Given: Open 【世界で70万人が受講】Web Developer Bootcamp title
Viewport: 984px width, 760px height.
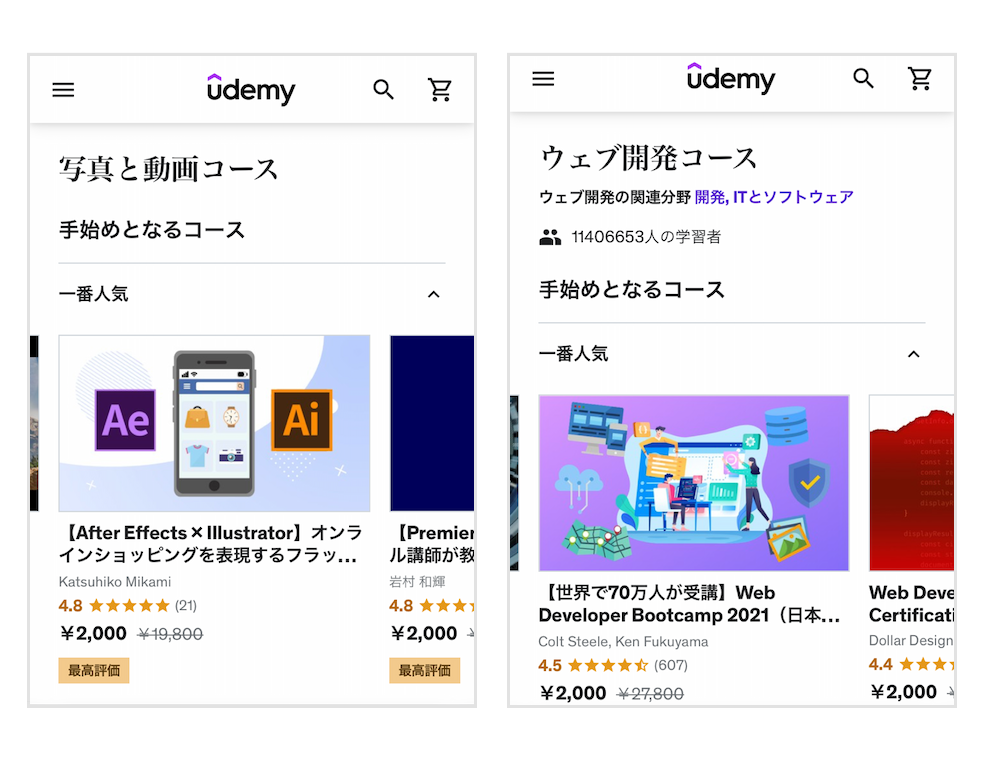Looking at the screenshot, I should point(689,604).
